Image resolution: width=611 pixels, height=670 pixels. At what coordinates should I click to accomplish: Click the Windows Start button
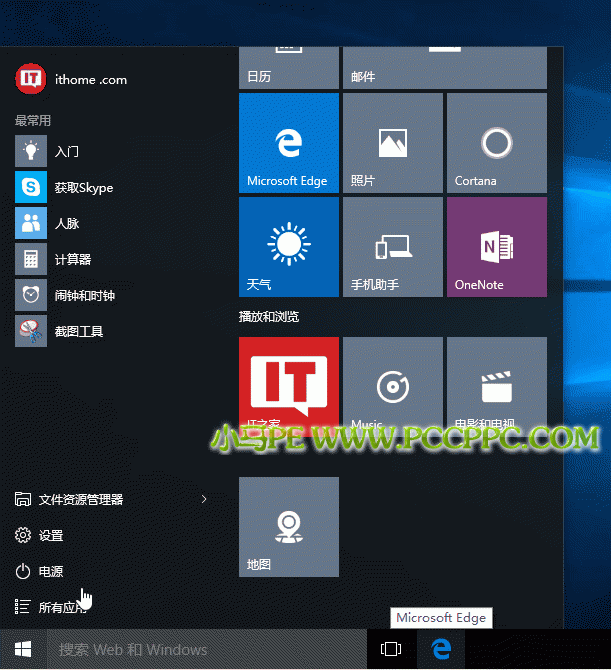tap(23, 649)
